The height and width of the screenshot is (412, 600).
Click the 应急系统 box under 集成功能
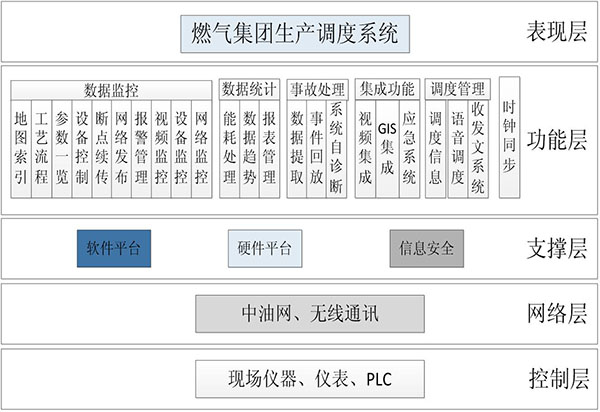[x=409, y=149]
